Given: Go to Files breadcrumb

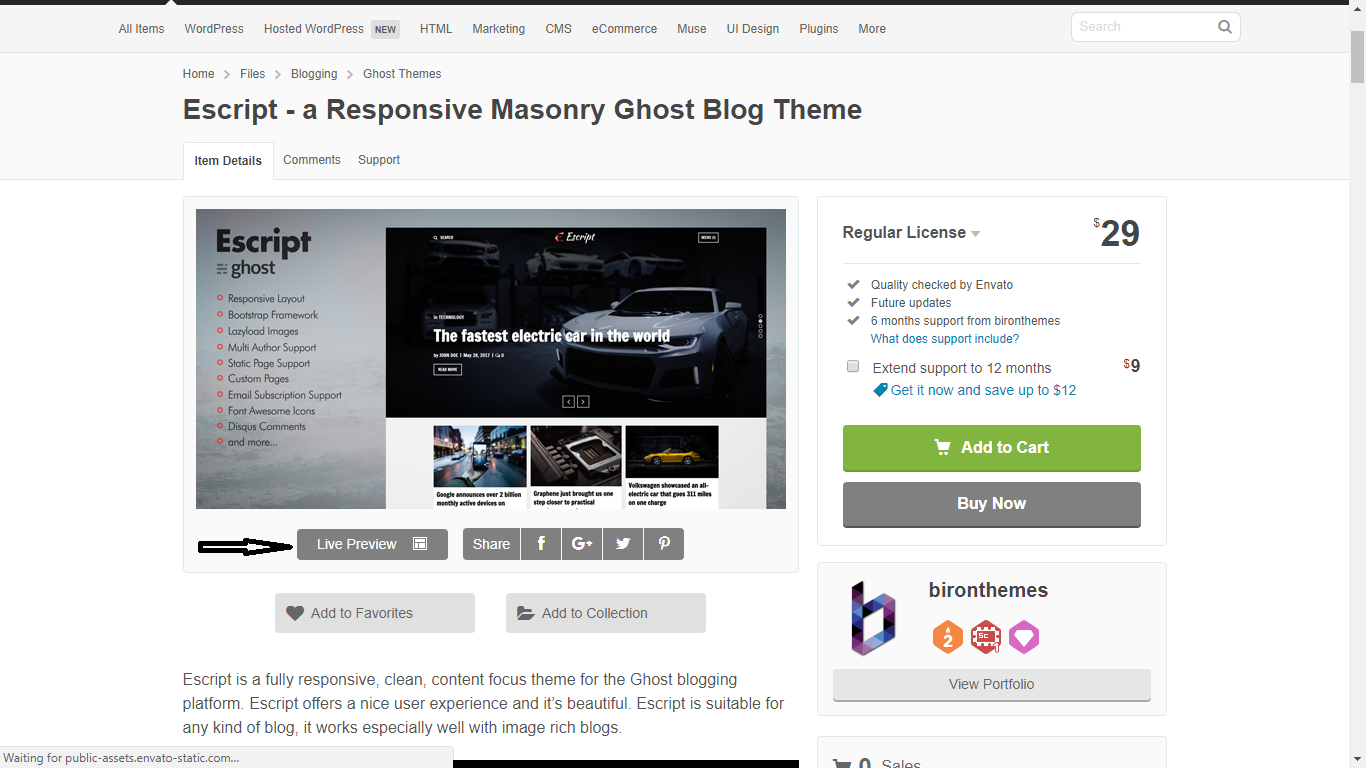Looking at the screenshot, I should click(253, 74).
